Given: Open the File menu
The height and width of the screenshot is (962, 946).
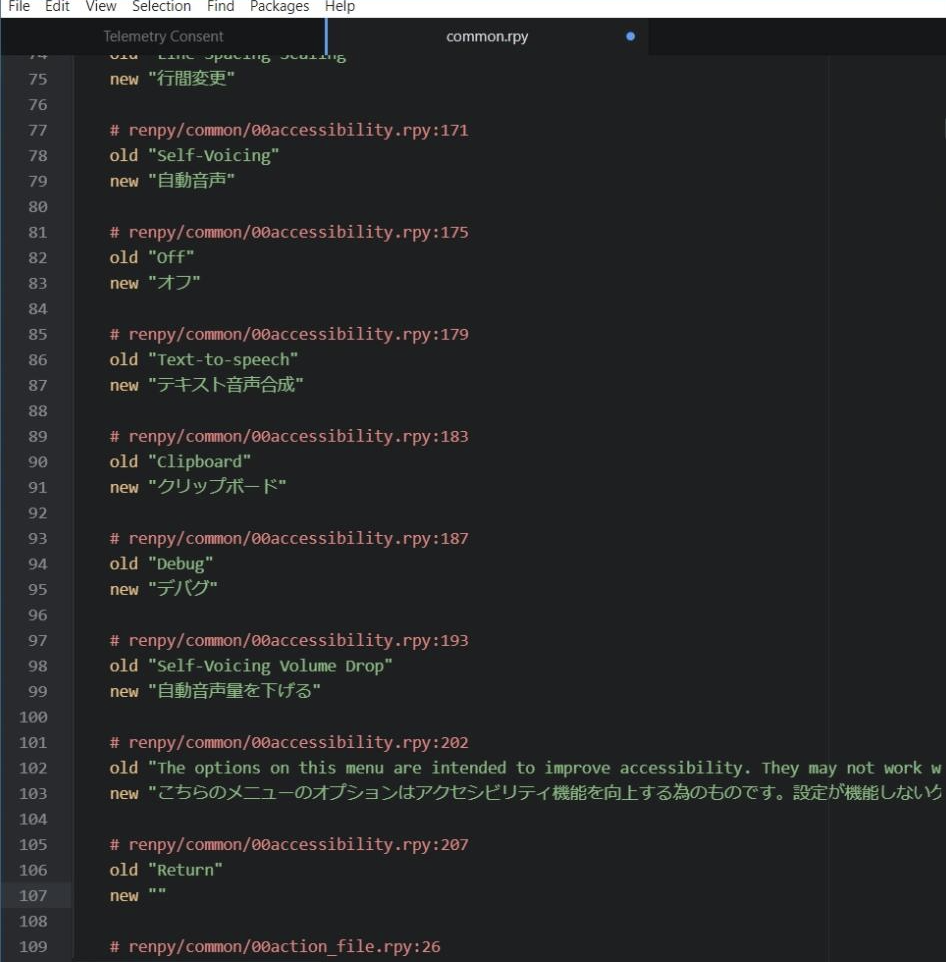Looking at the screenshot, I should click(x=19, y=7).
